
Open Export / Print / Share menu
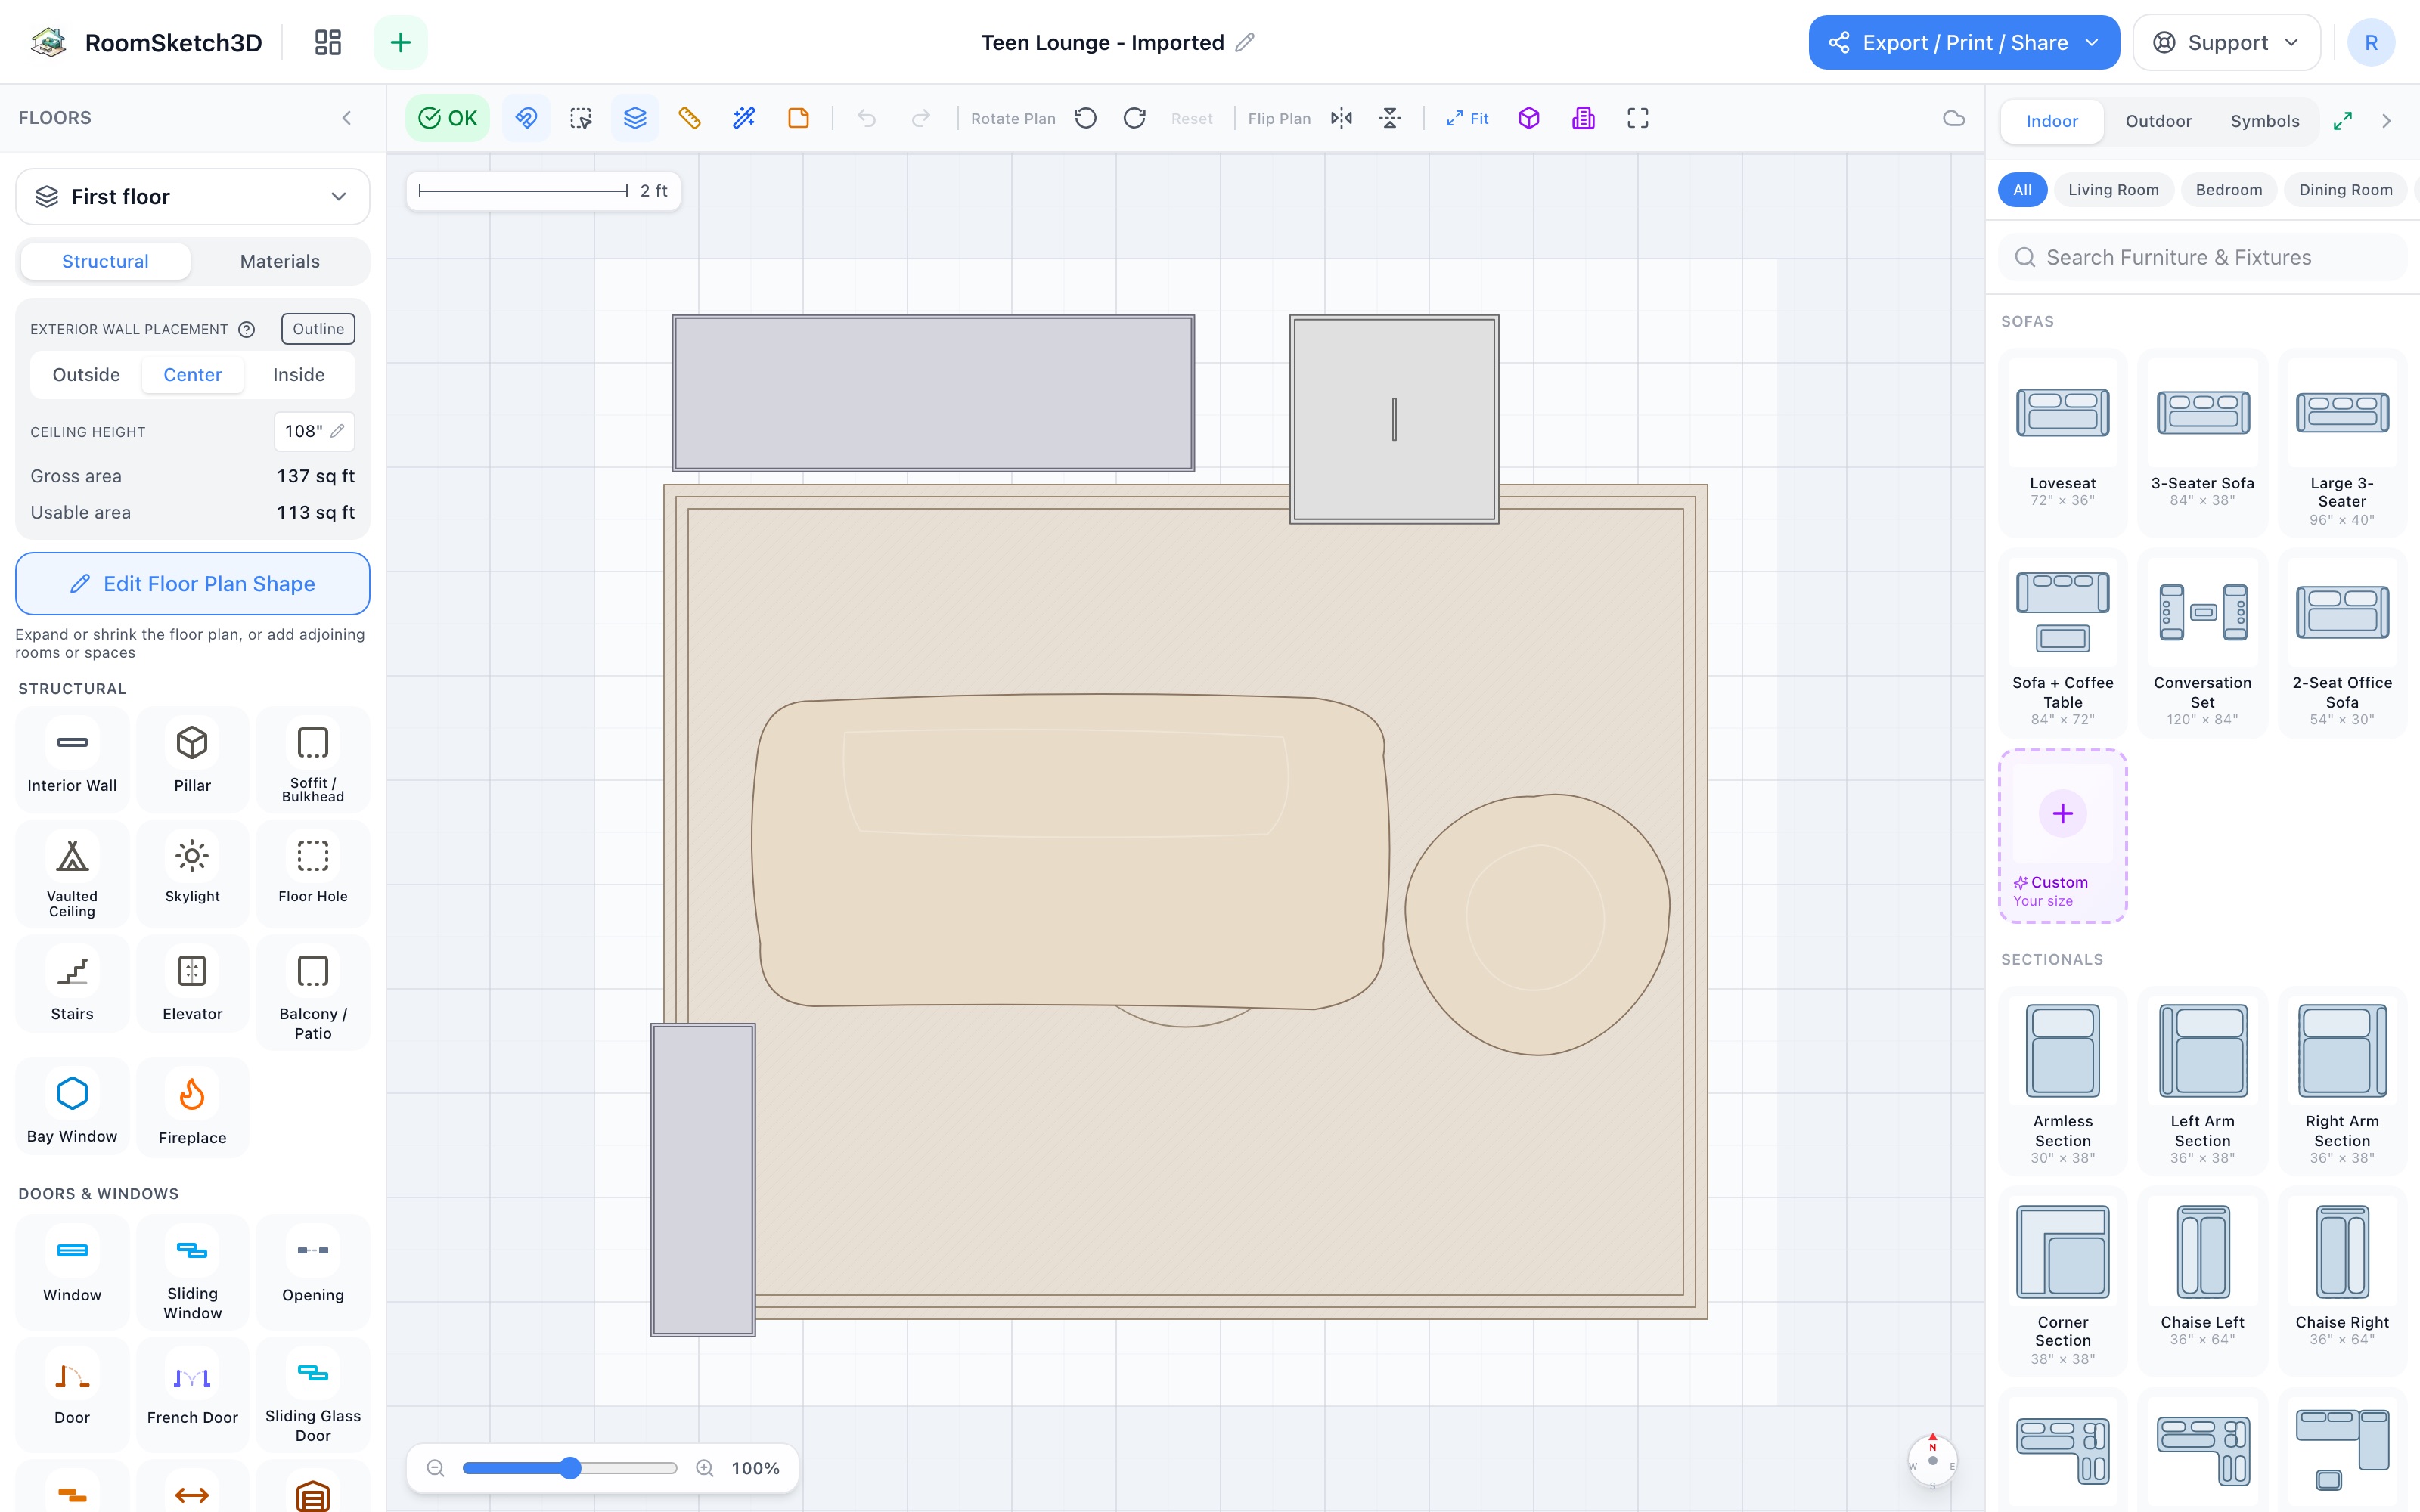[x=1964, y=42]
